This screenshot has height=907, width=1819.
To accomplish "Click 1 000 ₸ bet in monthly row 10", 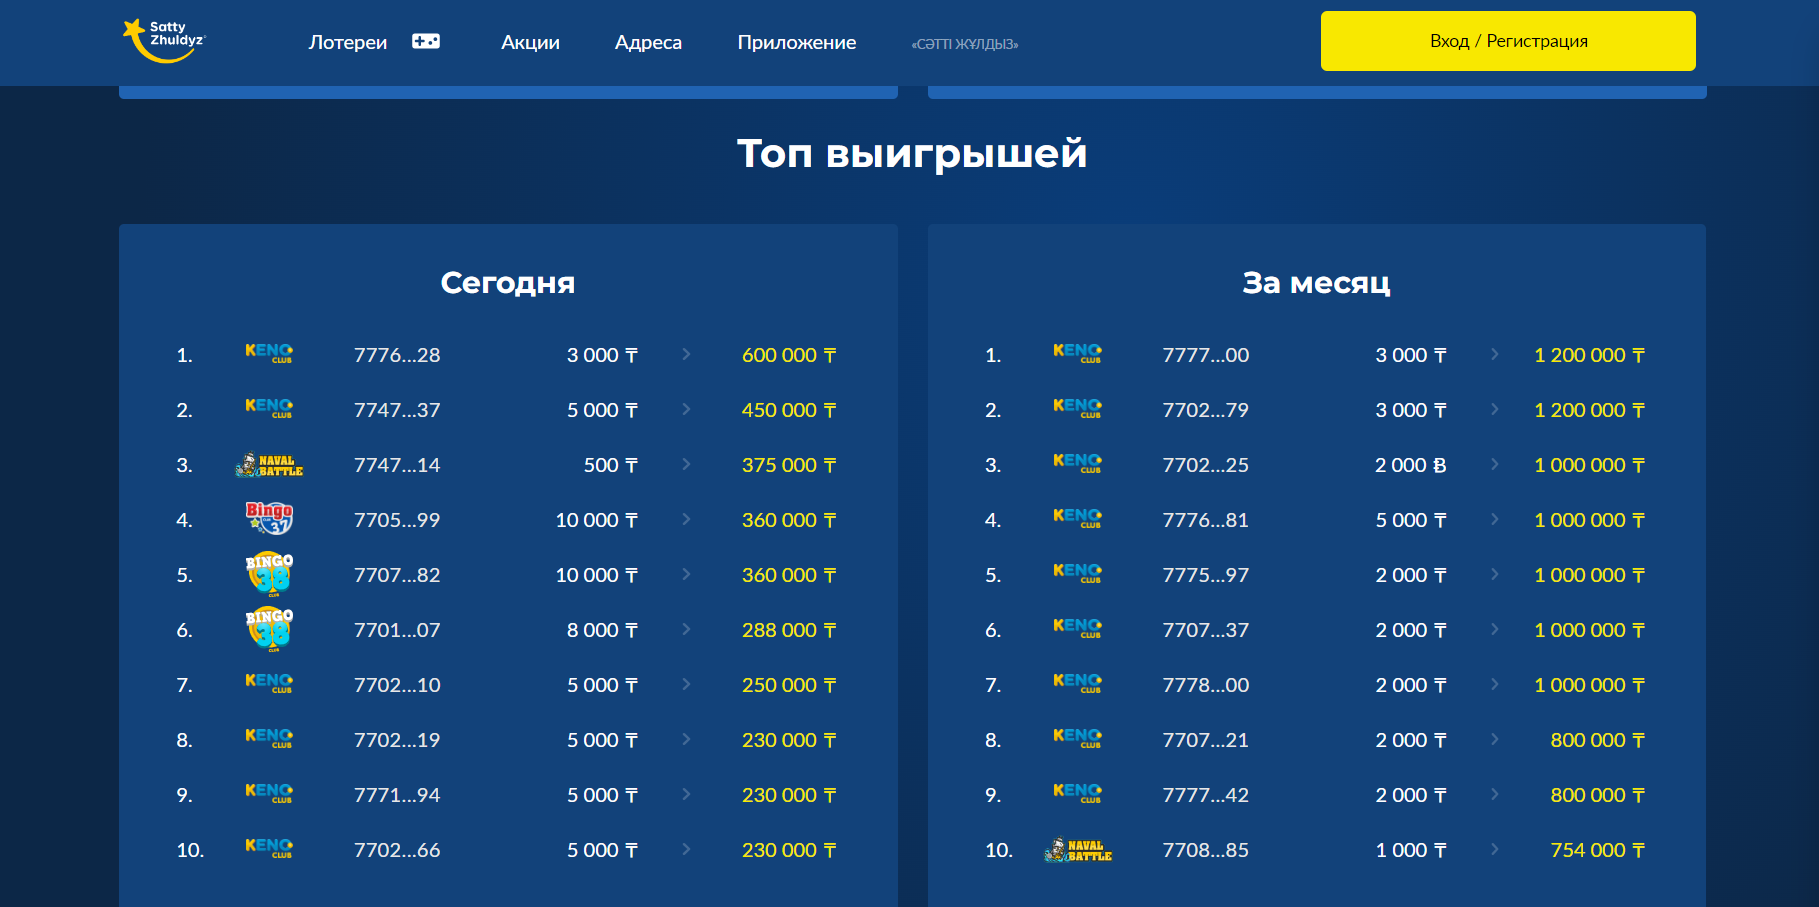I will [x=1411, y=850].
